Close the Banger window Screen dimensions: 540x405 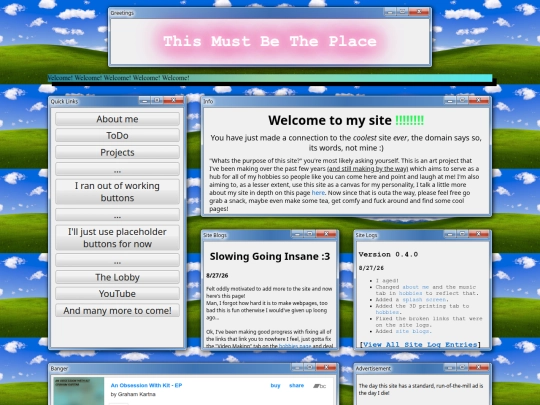pos(326,367)
